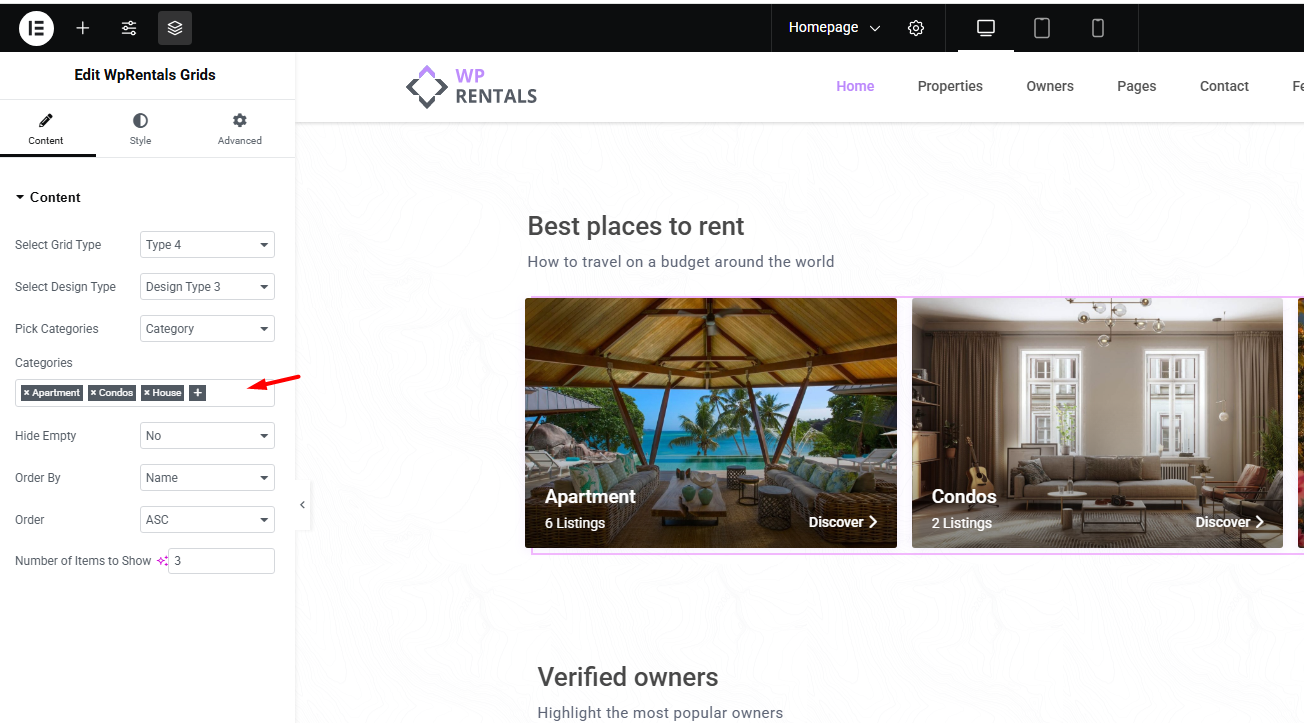Remove the House category tag
The image size is (1304, 723).
click(x=147, y=393)
